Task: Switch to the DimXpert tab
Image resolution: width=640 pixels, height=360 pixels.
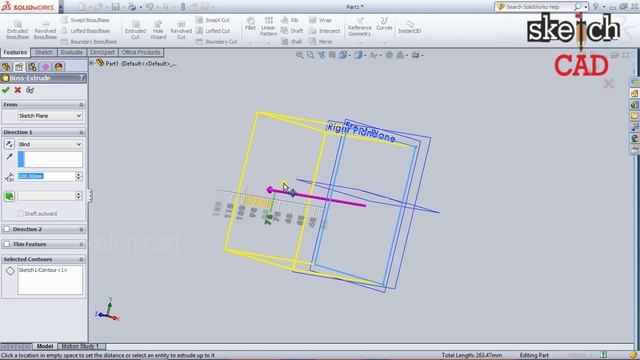Action: click(x=102, y=52)
